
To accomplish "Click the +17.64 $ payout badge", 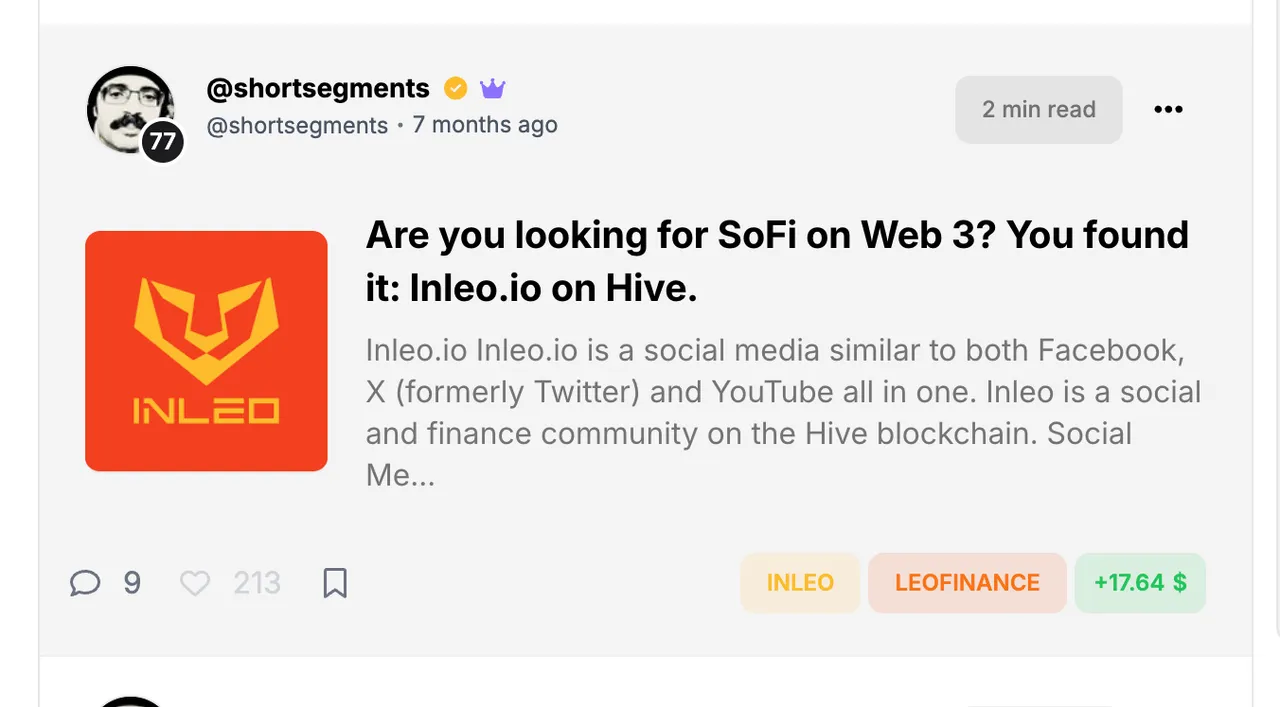I will (1140, 583).
